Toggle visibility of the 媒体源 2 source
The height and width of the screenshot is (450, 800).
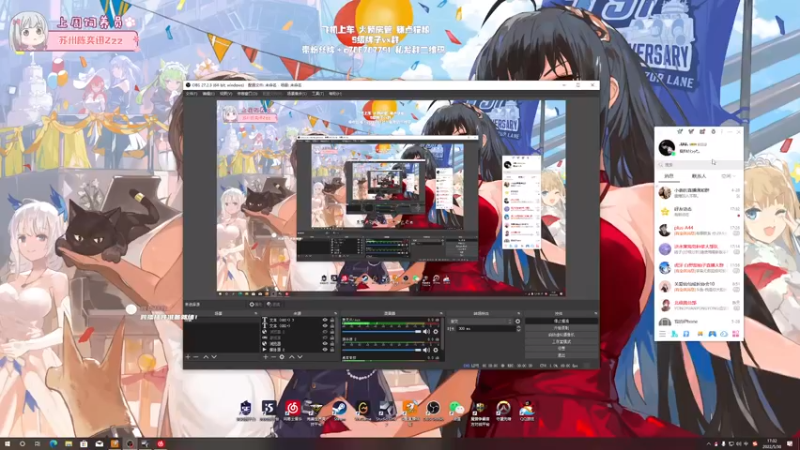click(x=325, y=349)
